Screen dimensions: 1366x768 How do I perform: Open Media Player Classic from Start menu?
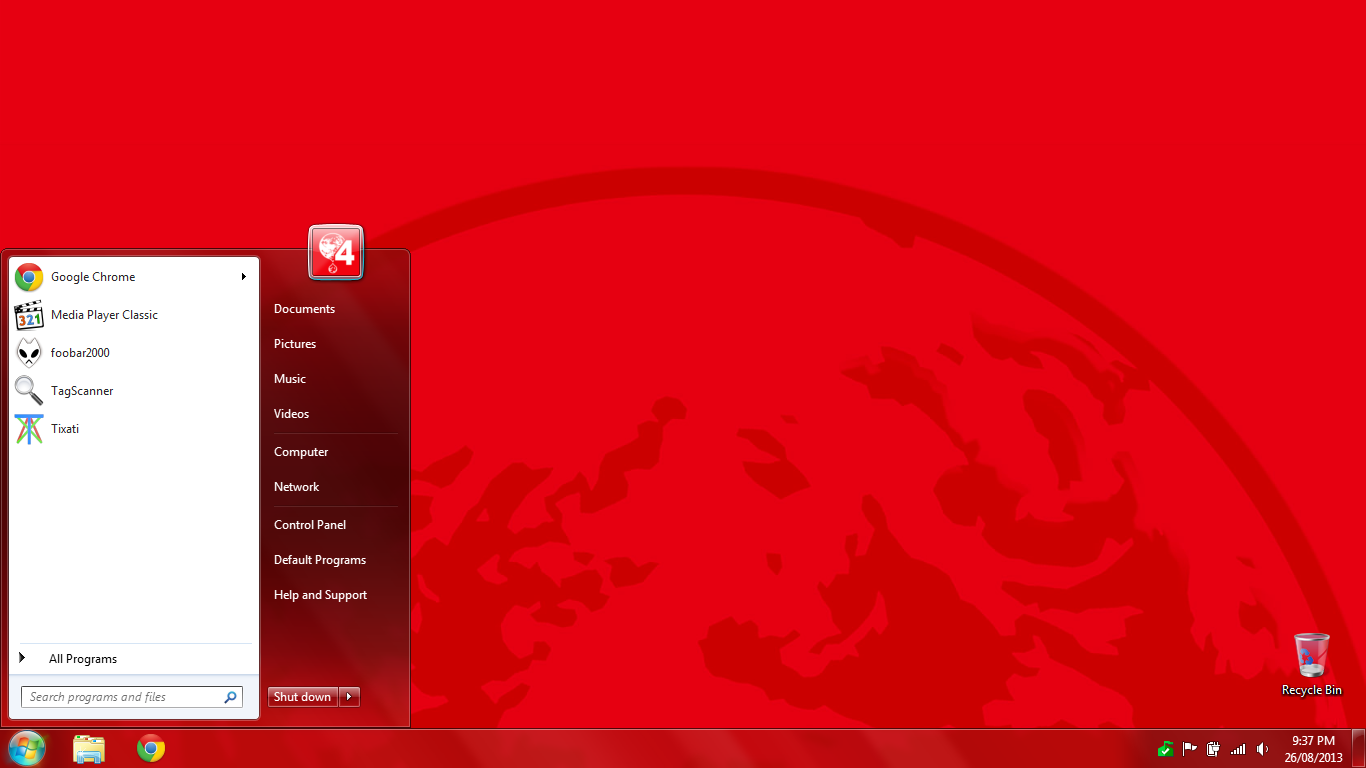point(104,315)
